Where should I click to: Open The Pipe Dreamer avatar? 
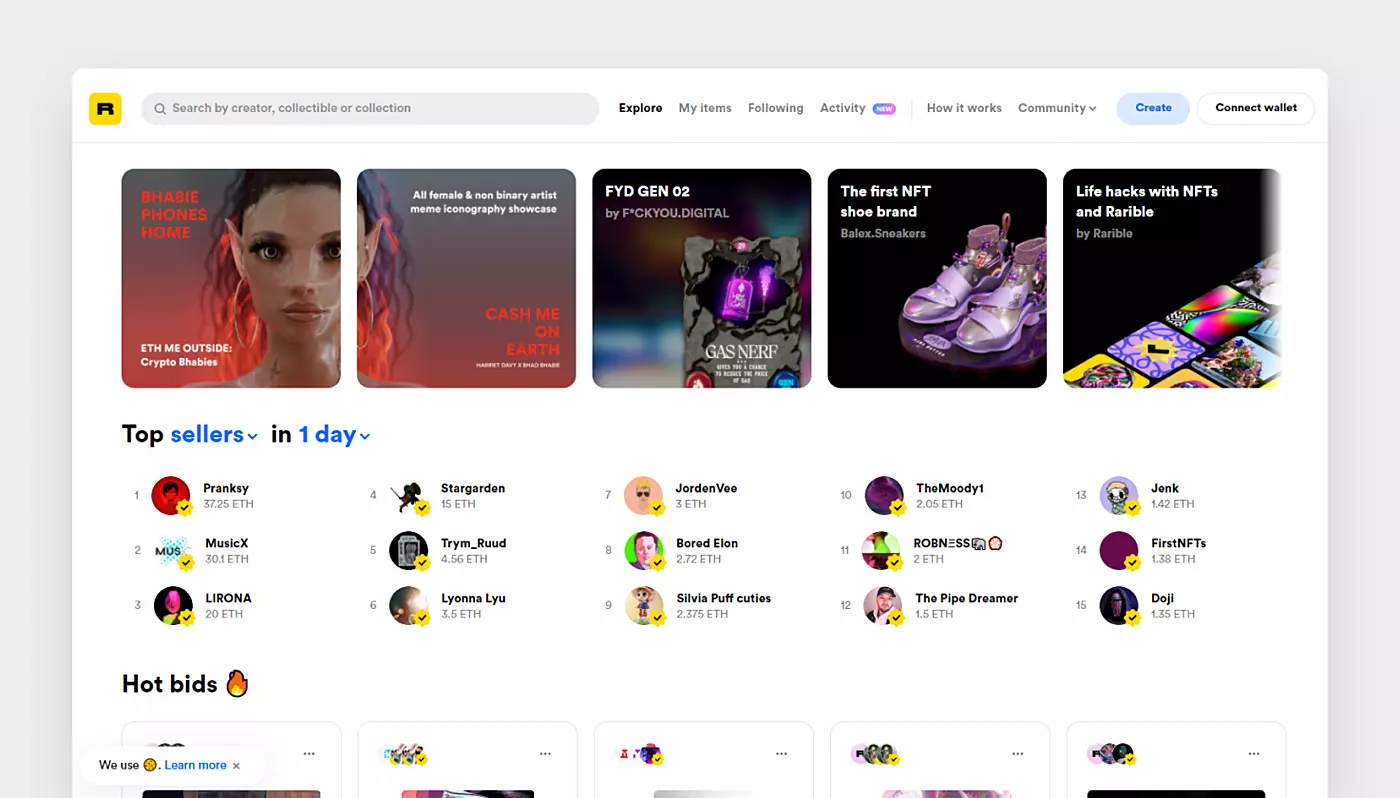click(883, 606)
